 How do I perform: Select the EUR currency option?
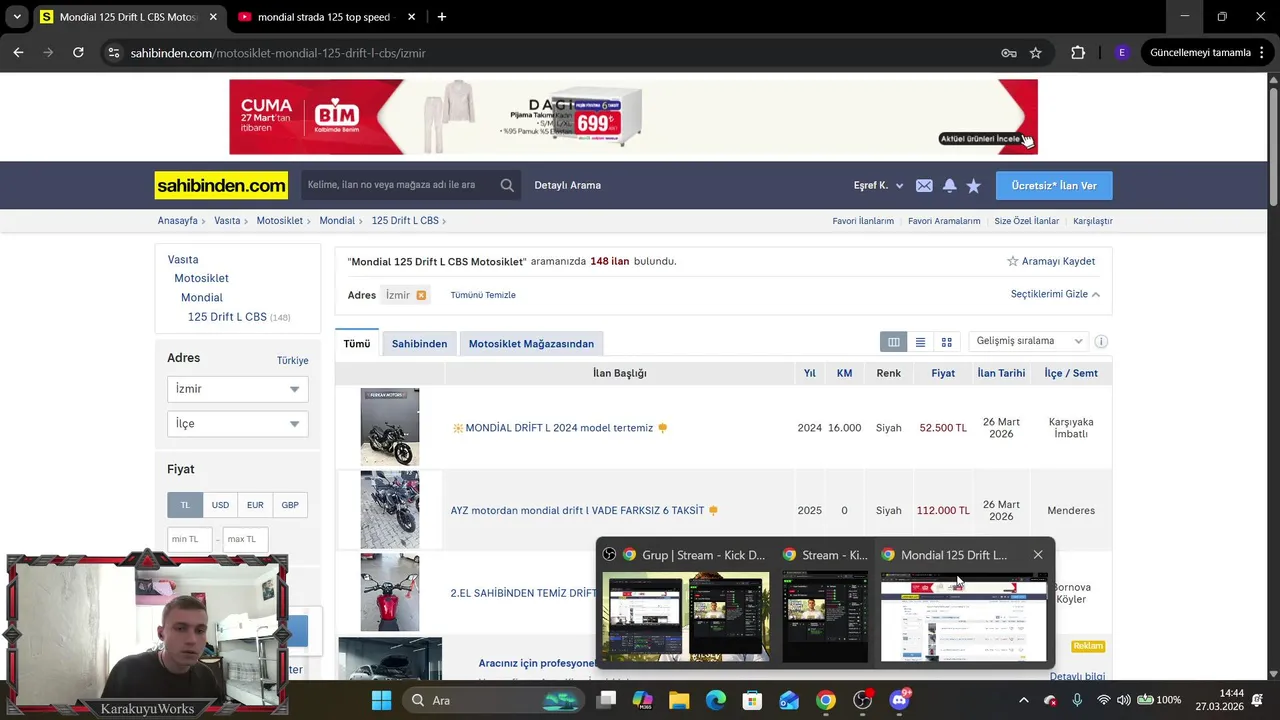pyautogui.click(x=255, y=505)
